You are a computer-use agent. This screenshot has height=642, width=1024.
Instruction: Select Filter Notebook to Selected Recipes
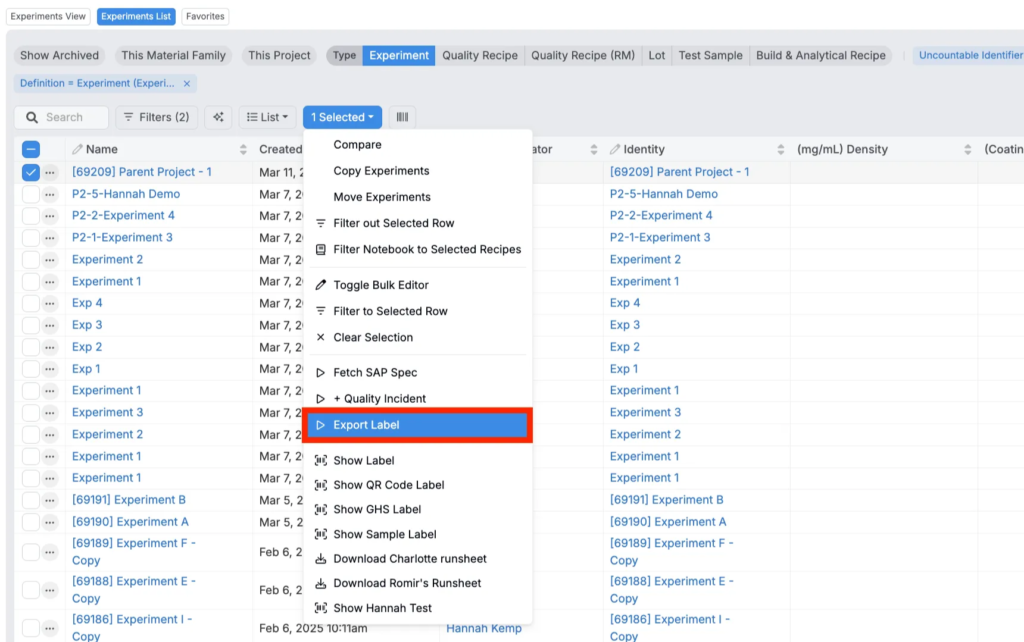tap(418, 249)
